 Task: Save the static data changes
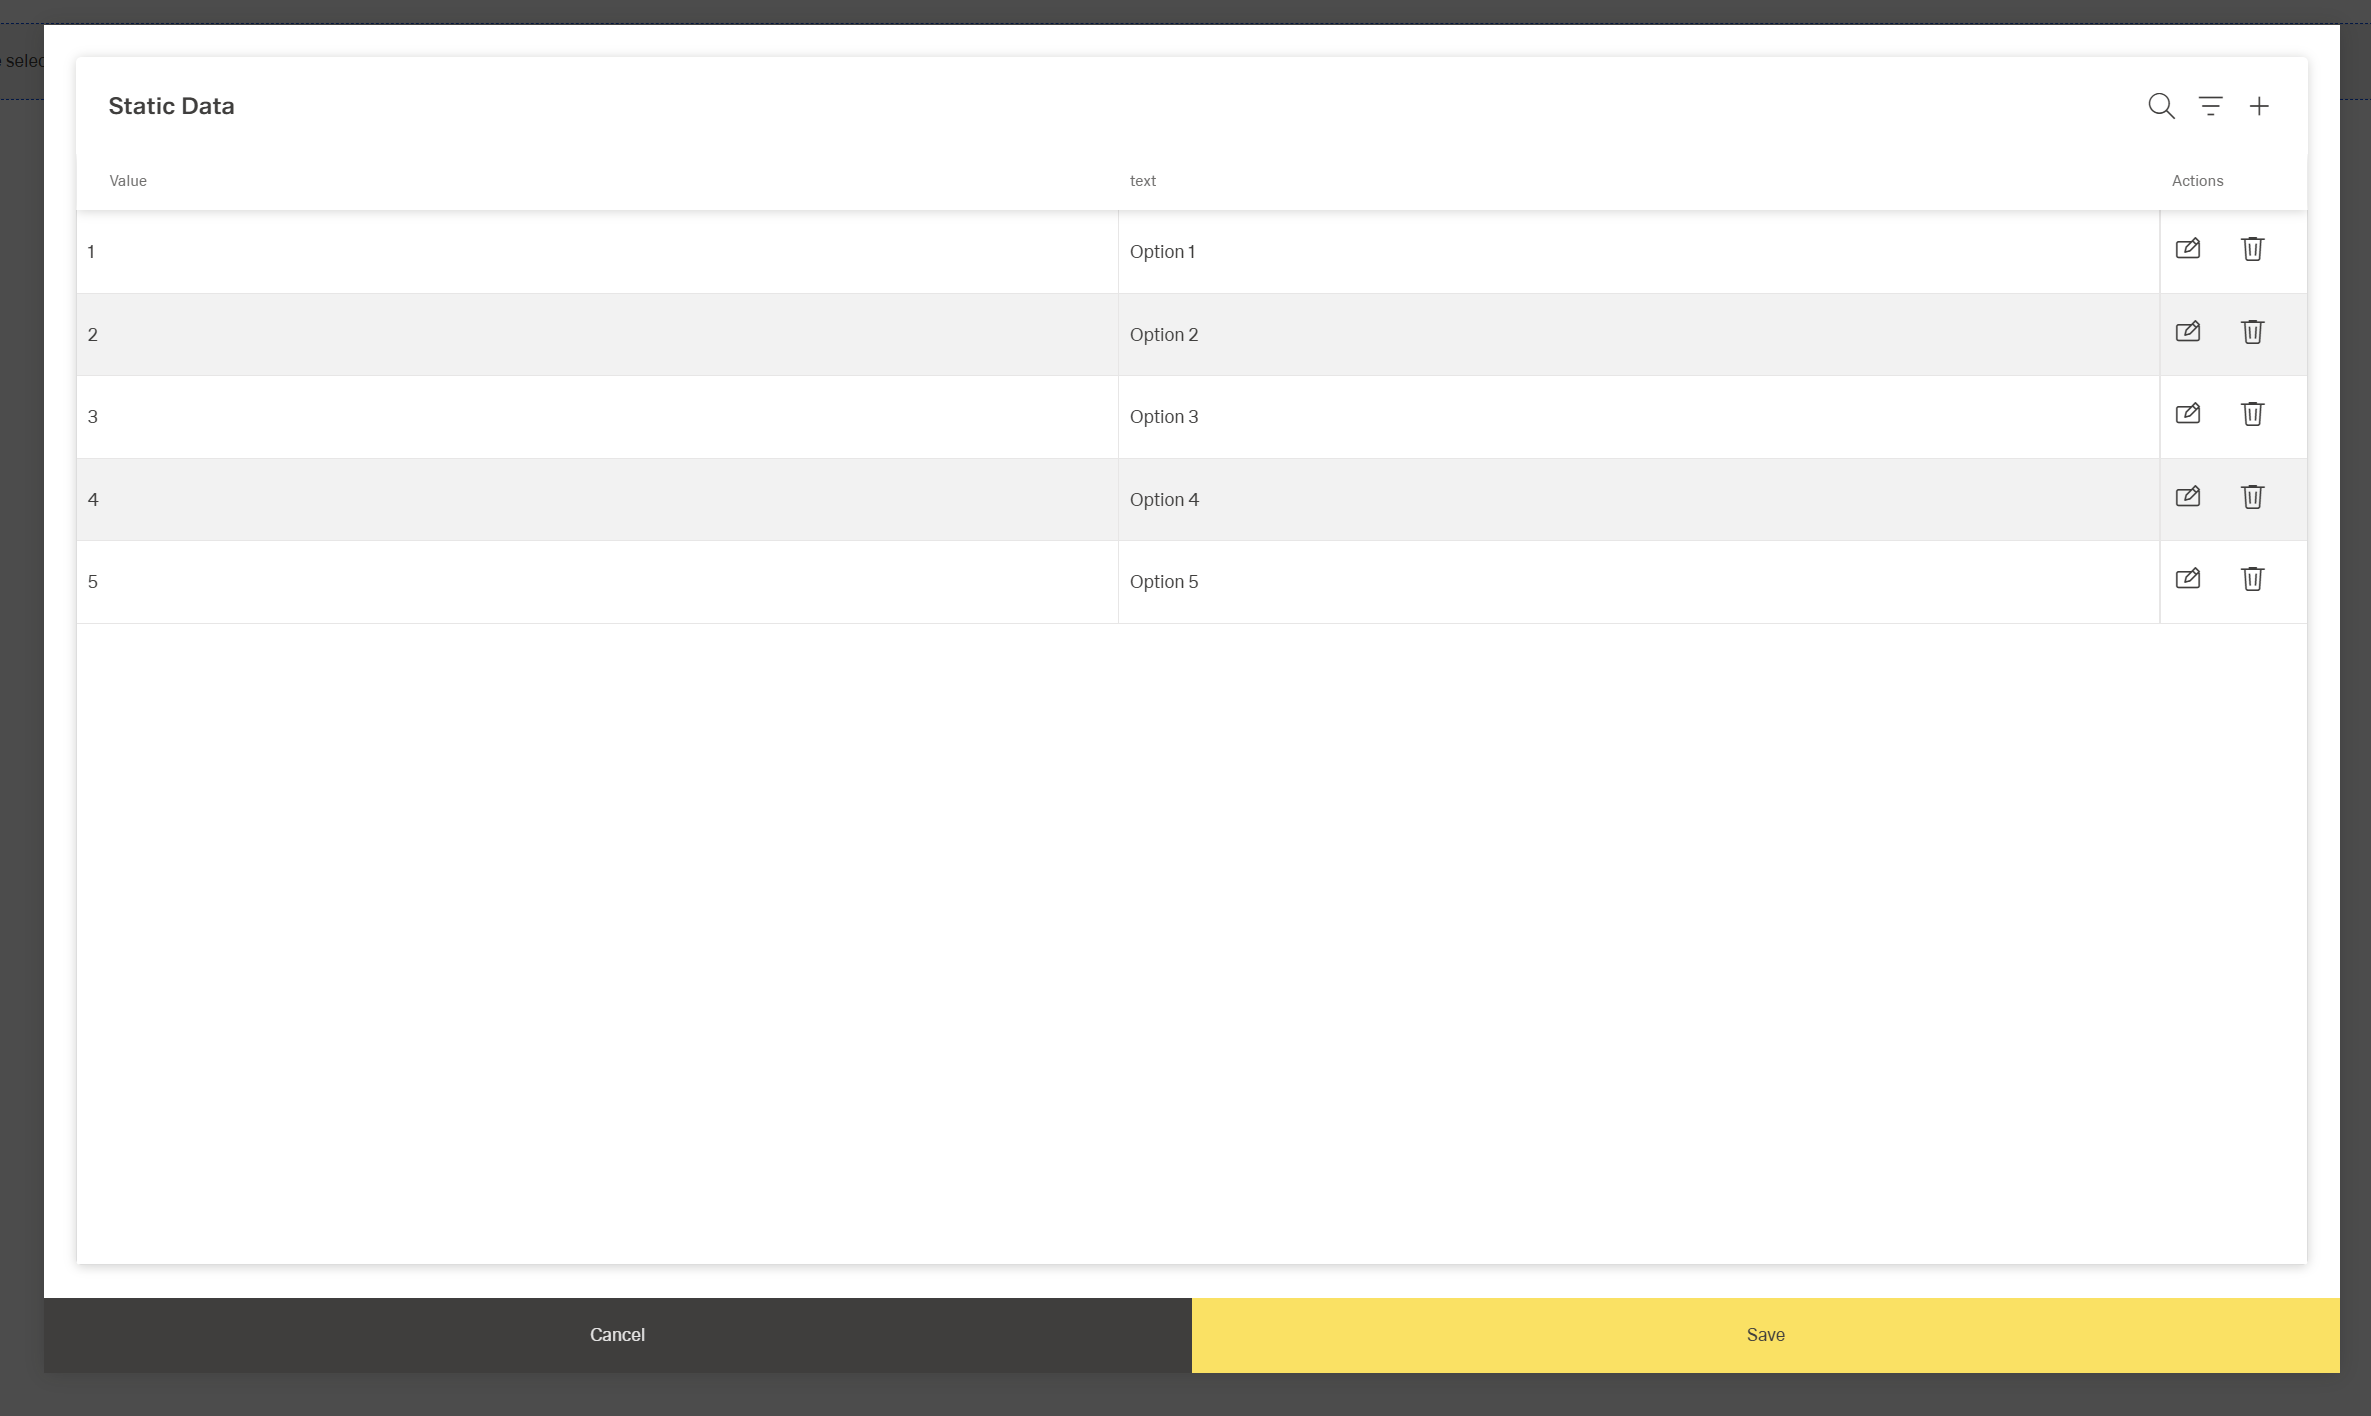1765,1334
